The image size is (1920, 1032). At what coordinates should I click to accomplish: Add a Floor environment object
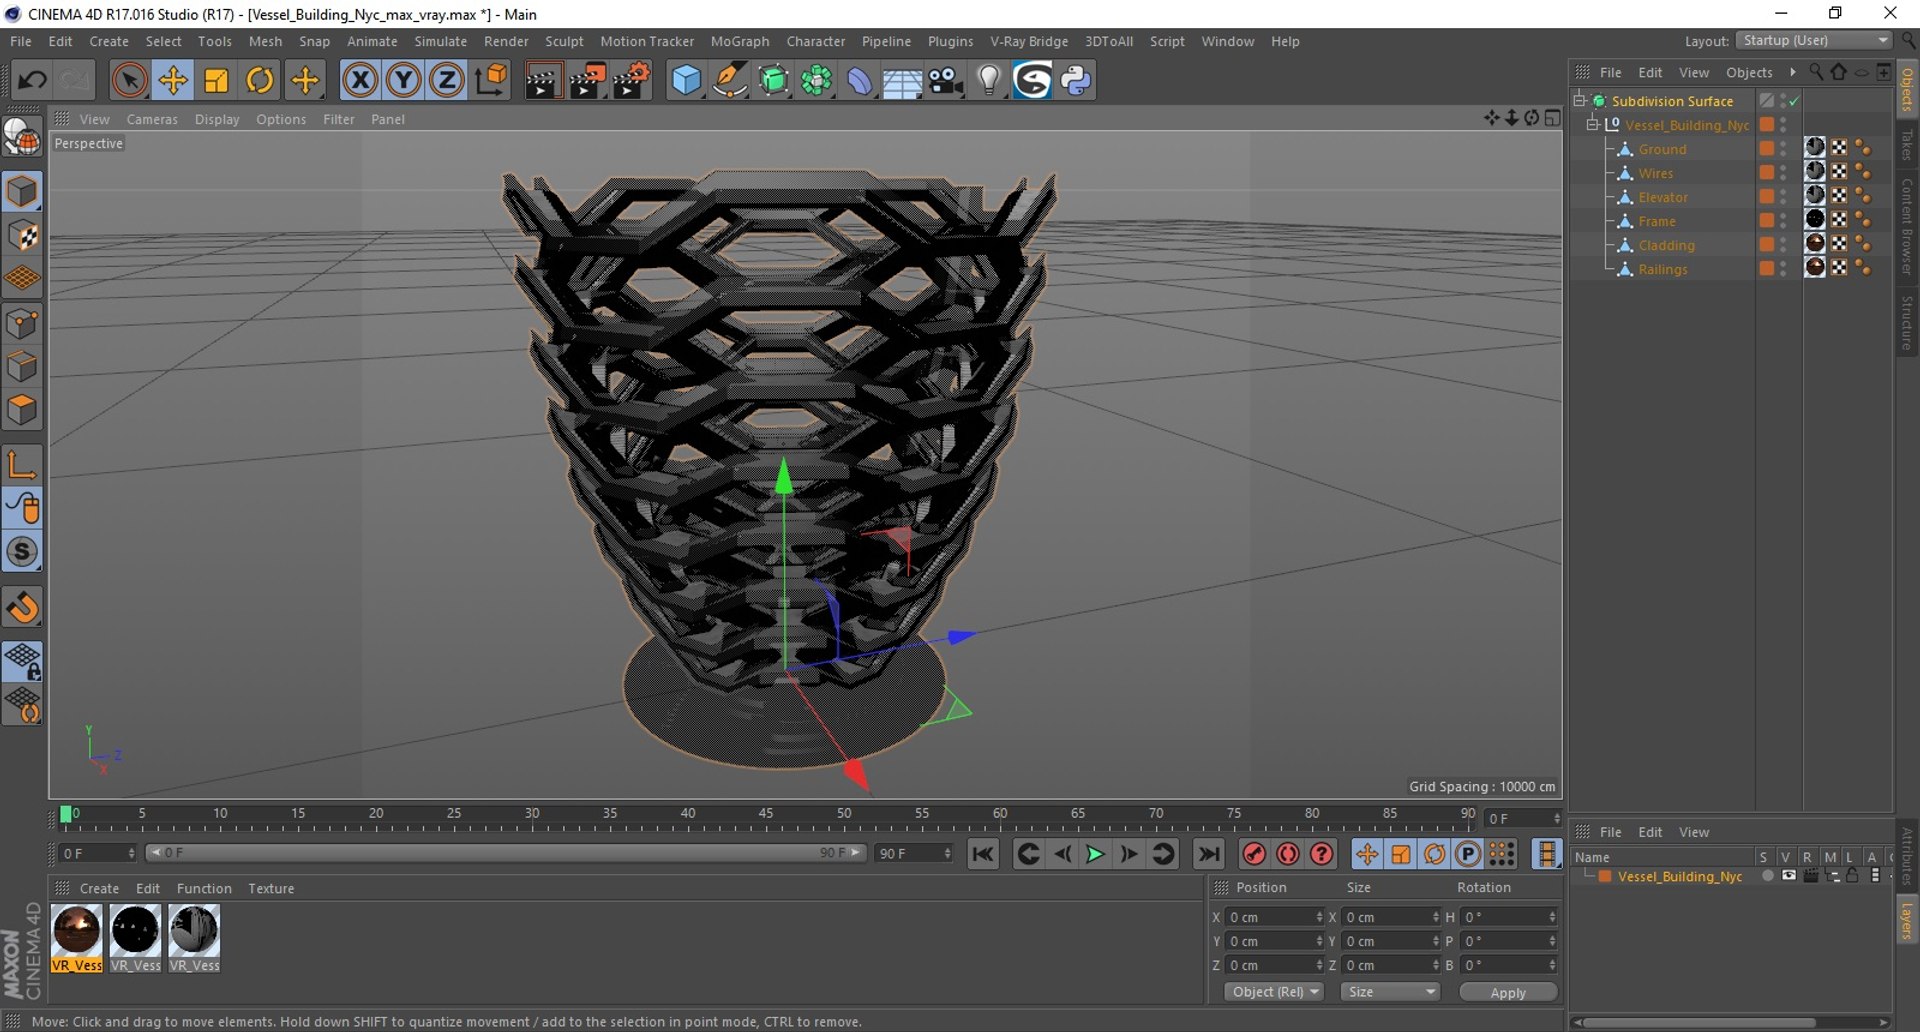pos(902,80)
